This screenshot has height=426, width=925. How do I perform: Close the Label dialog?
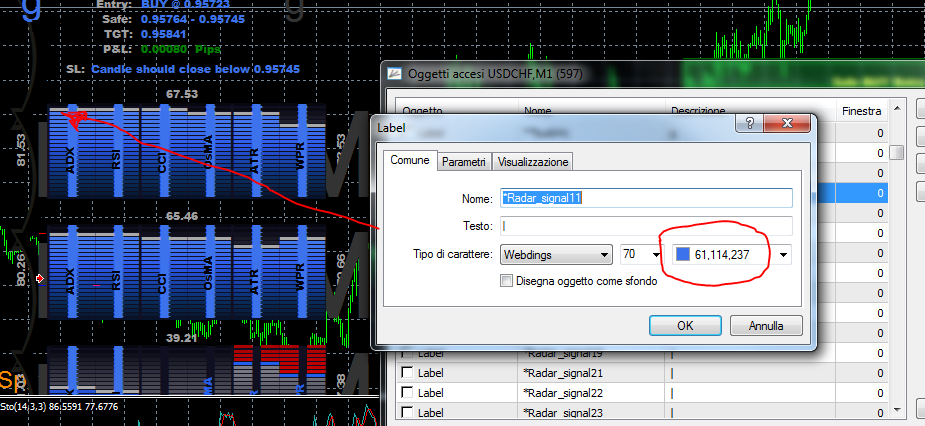(786, 123)
